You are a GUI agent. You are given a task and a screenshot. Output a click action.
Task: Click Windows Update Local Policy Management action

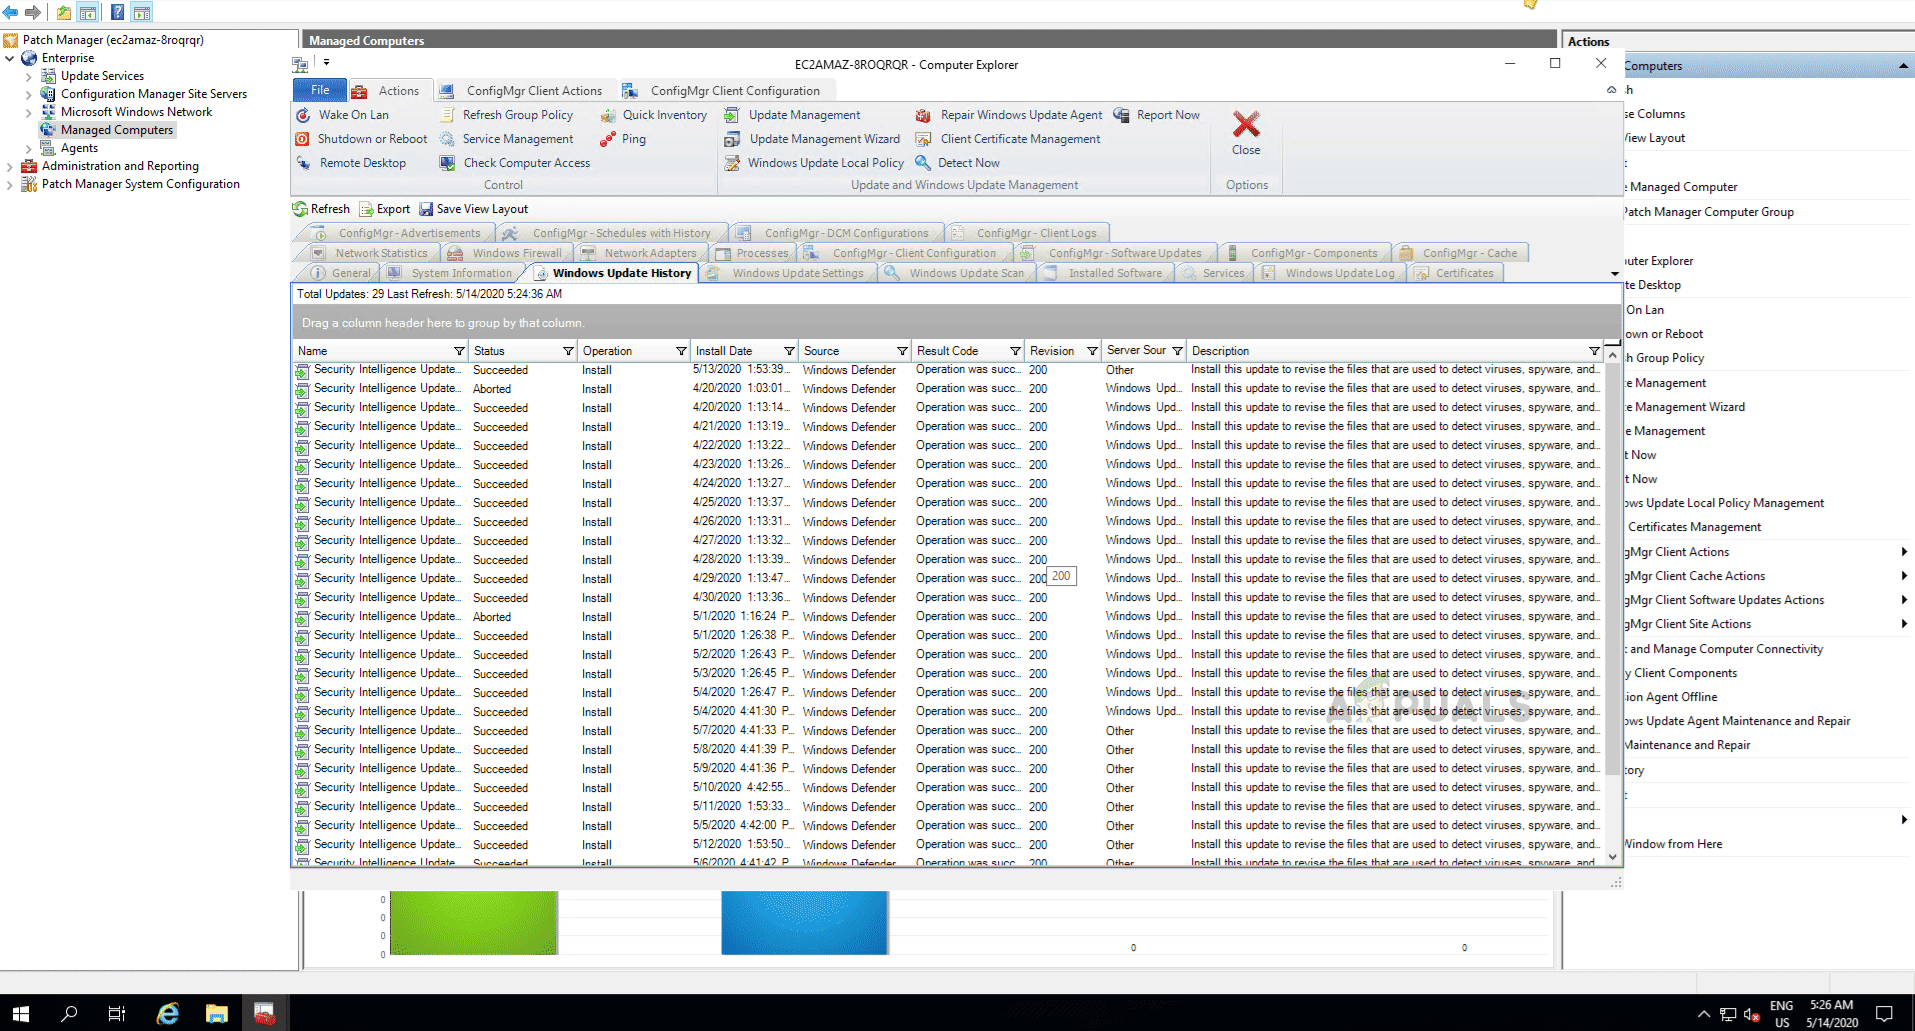tap(1724, 503)
